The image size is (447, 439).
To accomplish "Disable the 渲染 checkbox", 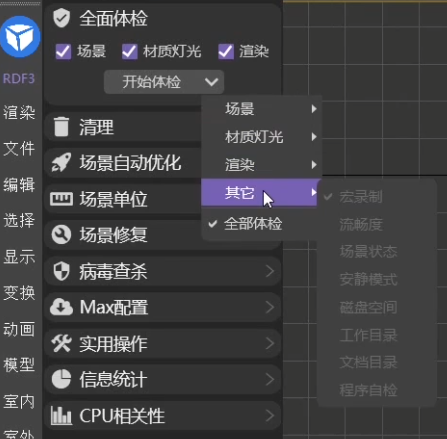I will click(226, 52).
